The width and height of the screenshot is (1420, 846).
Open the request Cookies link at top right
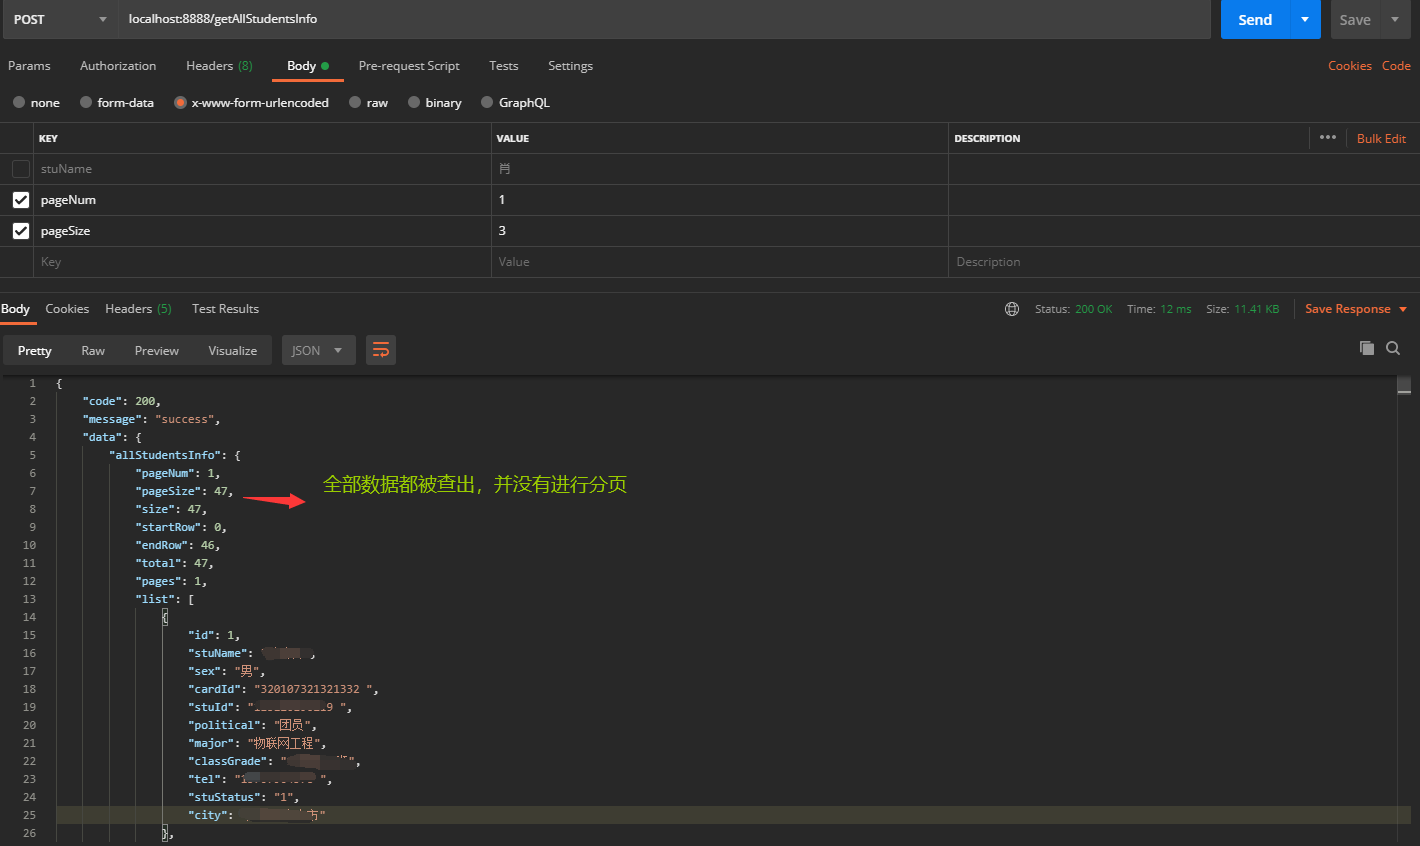point(1350,66)
